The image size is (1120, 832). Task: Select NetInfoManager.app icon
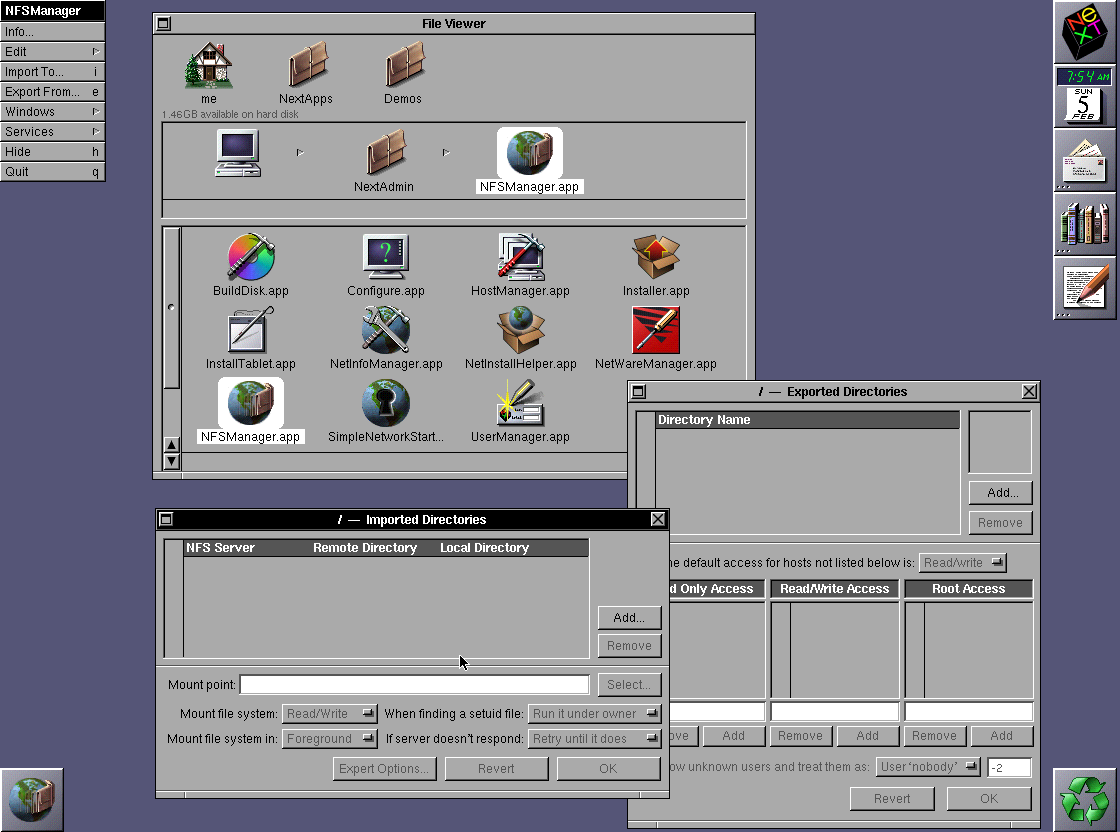pos(386,330)
